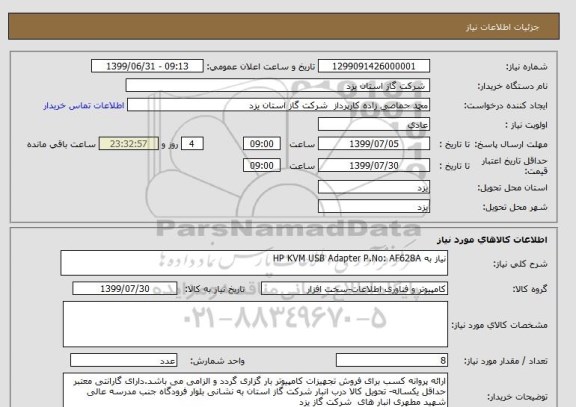576x407 pixels.
Task: Click the empty goods specifications text area
Action: pyautogui.click(x=255, y=324)
